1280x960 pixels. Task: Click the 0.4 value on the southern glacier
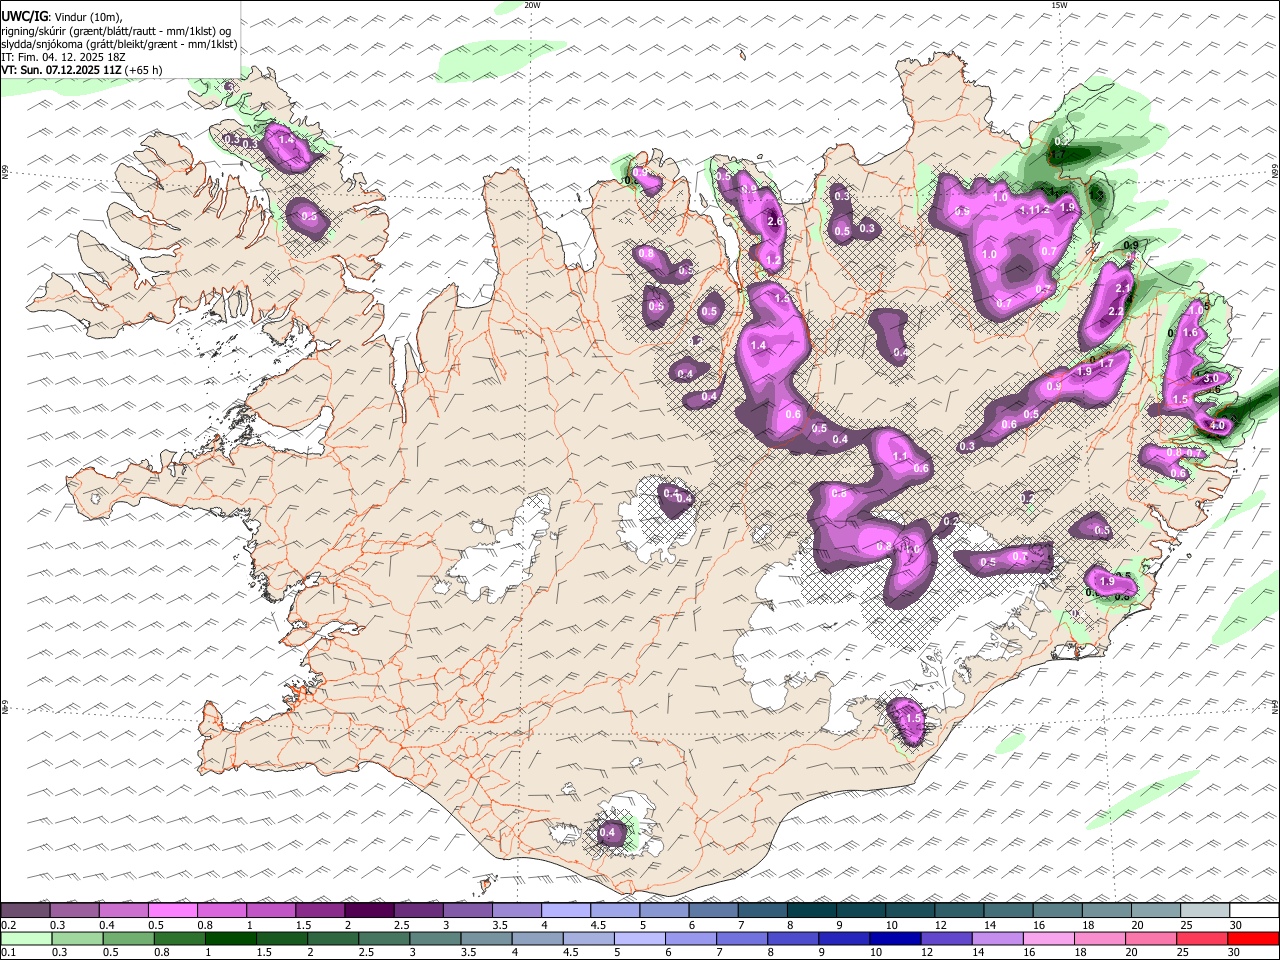click(607, 832)
